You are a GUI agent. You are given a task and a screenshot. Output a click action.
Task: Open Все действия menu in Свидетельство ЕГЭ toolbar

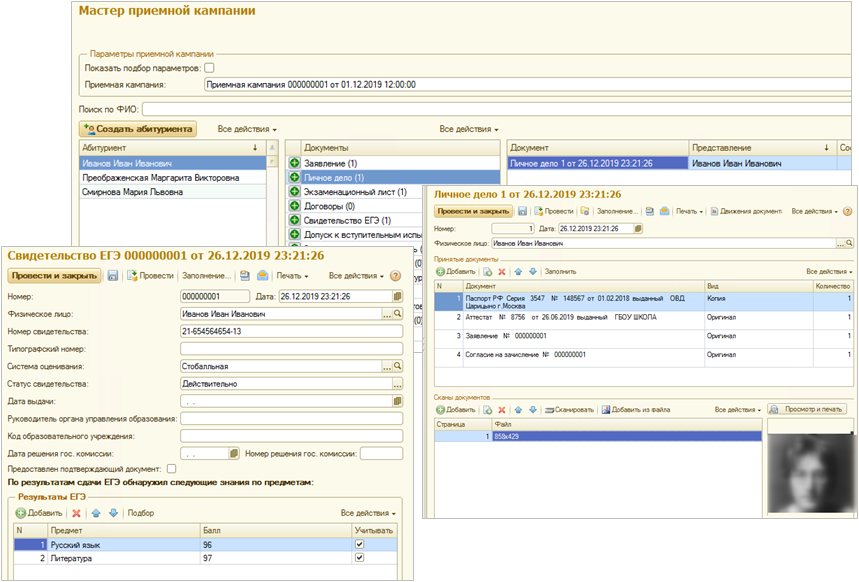click(x=356, y=276)
